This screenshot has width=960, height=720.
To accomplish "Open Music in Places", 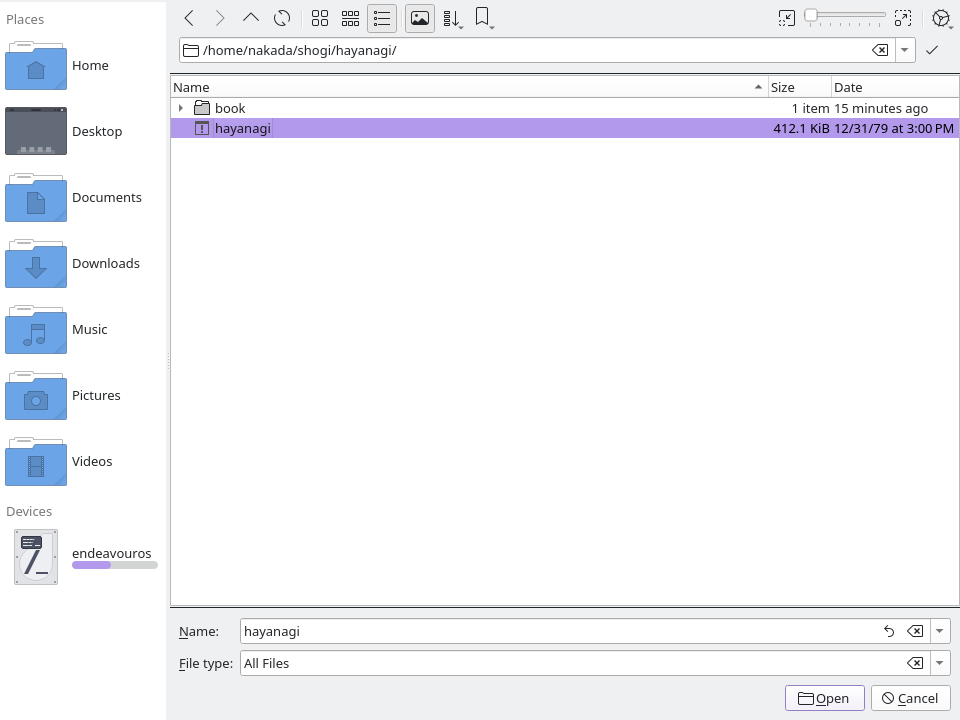I will point(83,330).
